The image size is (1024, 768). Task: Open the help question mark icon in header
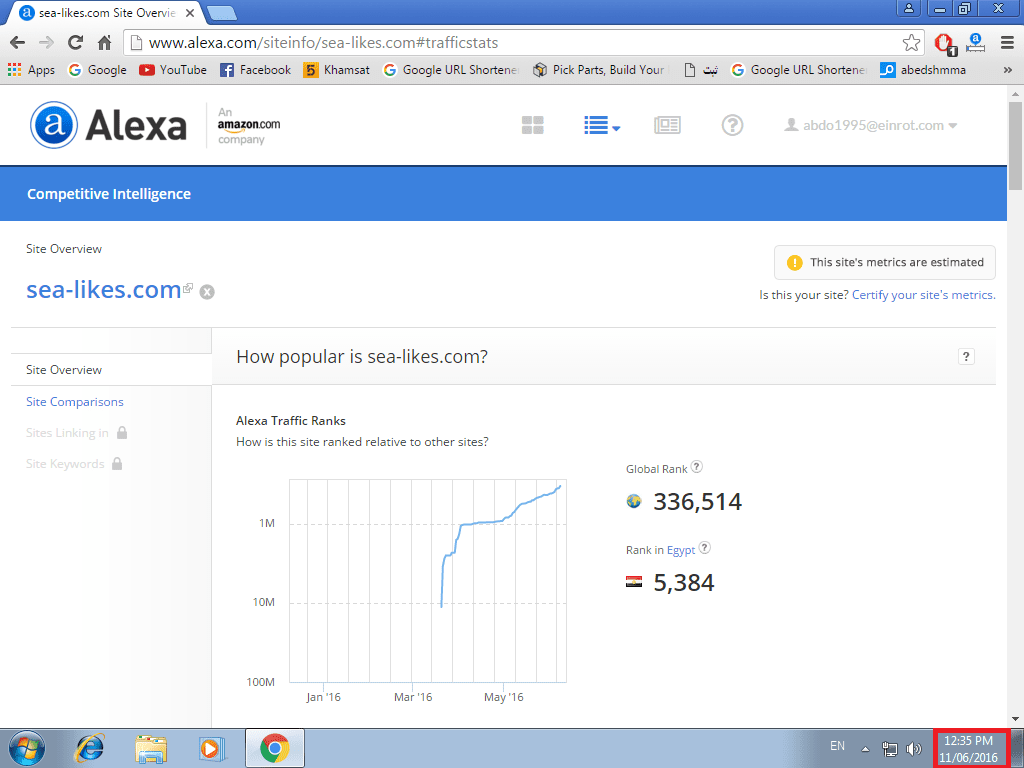(732, 125)
